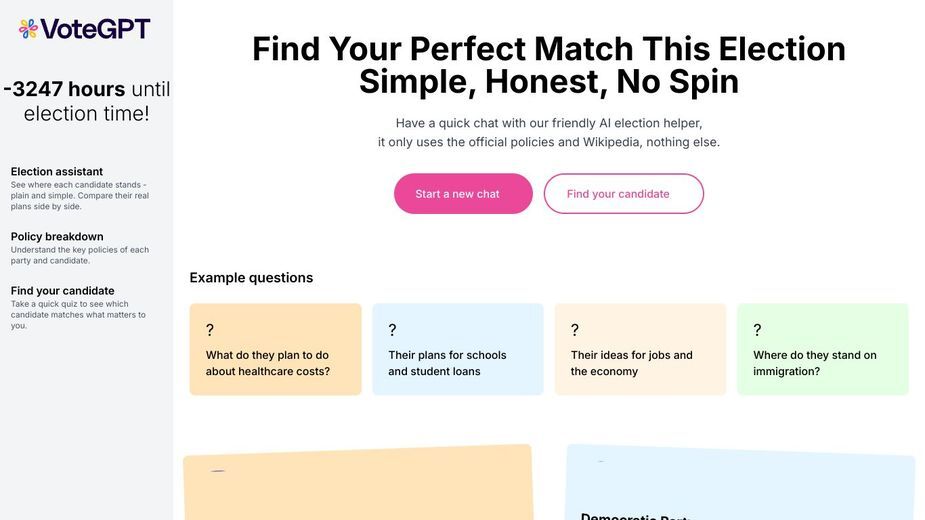Click the Example questions heading
The image size is (925, 520).
tap(251, 278)
